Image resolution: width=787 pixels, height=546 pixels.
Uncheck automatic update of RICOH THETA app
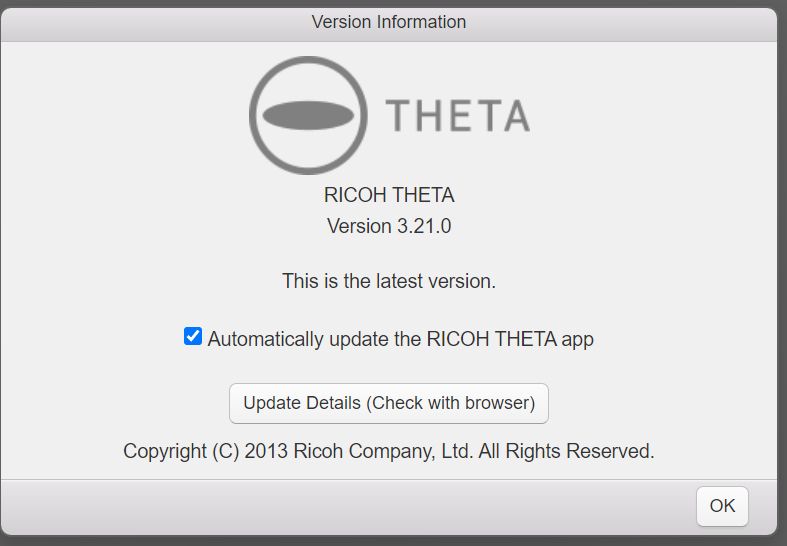tap(193, 336)
